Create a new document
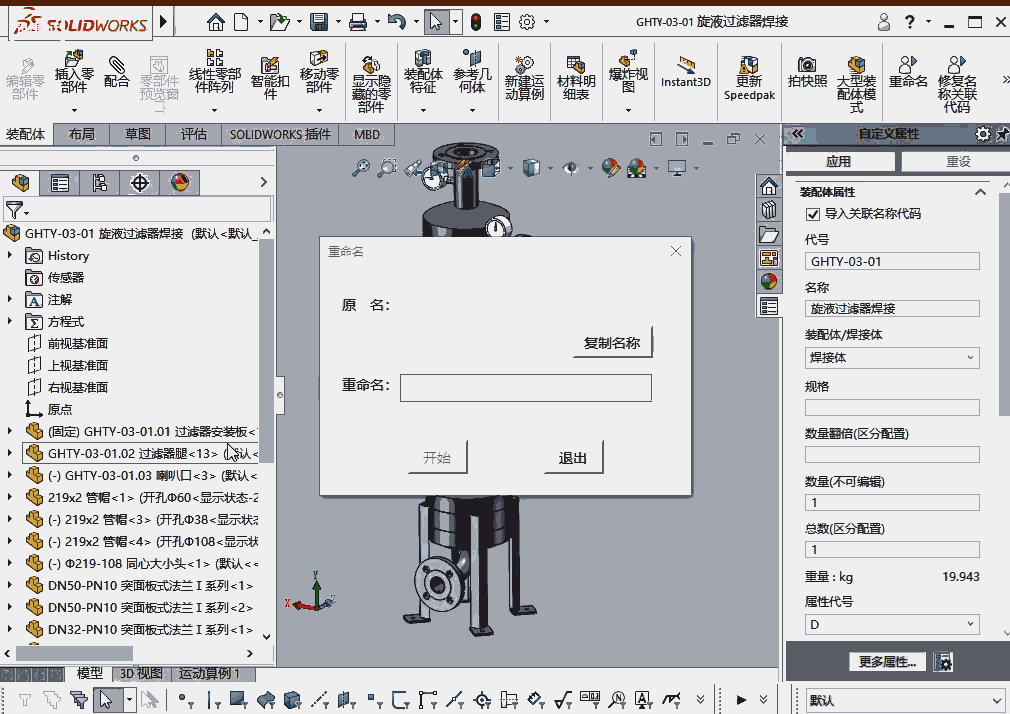The height and width of the screenshot is (714, 1010). point(241,23)
